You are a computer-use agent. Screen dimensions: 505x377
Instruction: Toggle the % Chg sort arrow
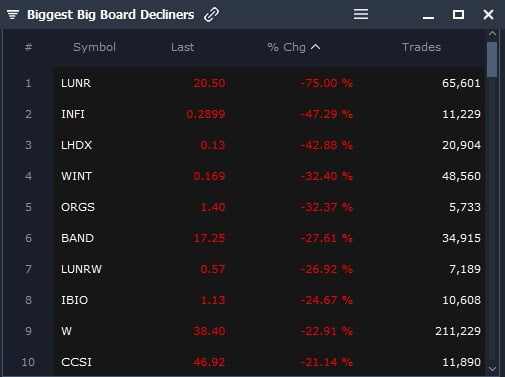coord(315,47)
